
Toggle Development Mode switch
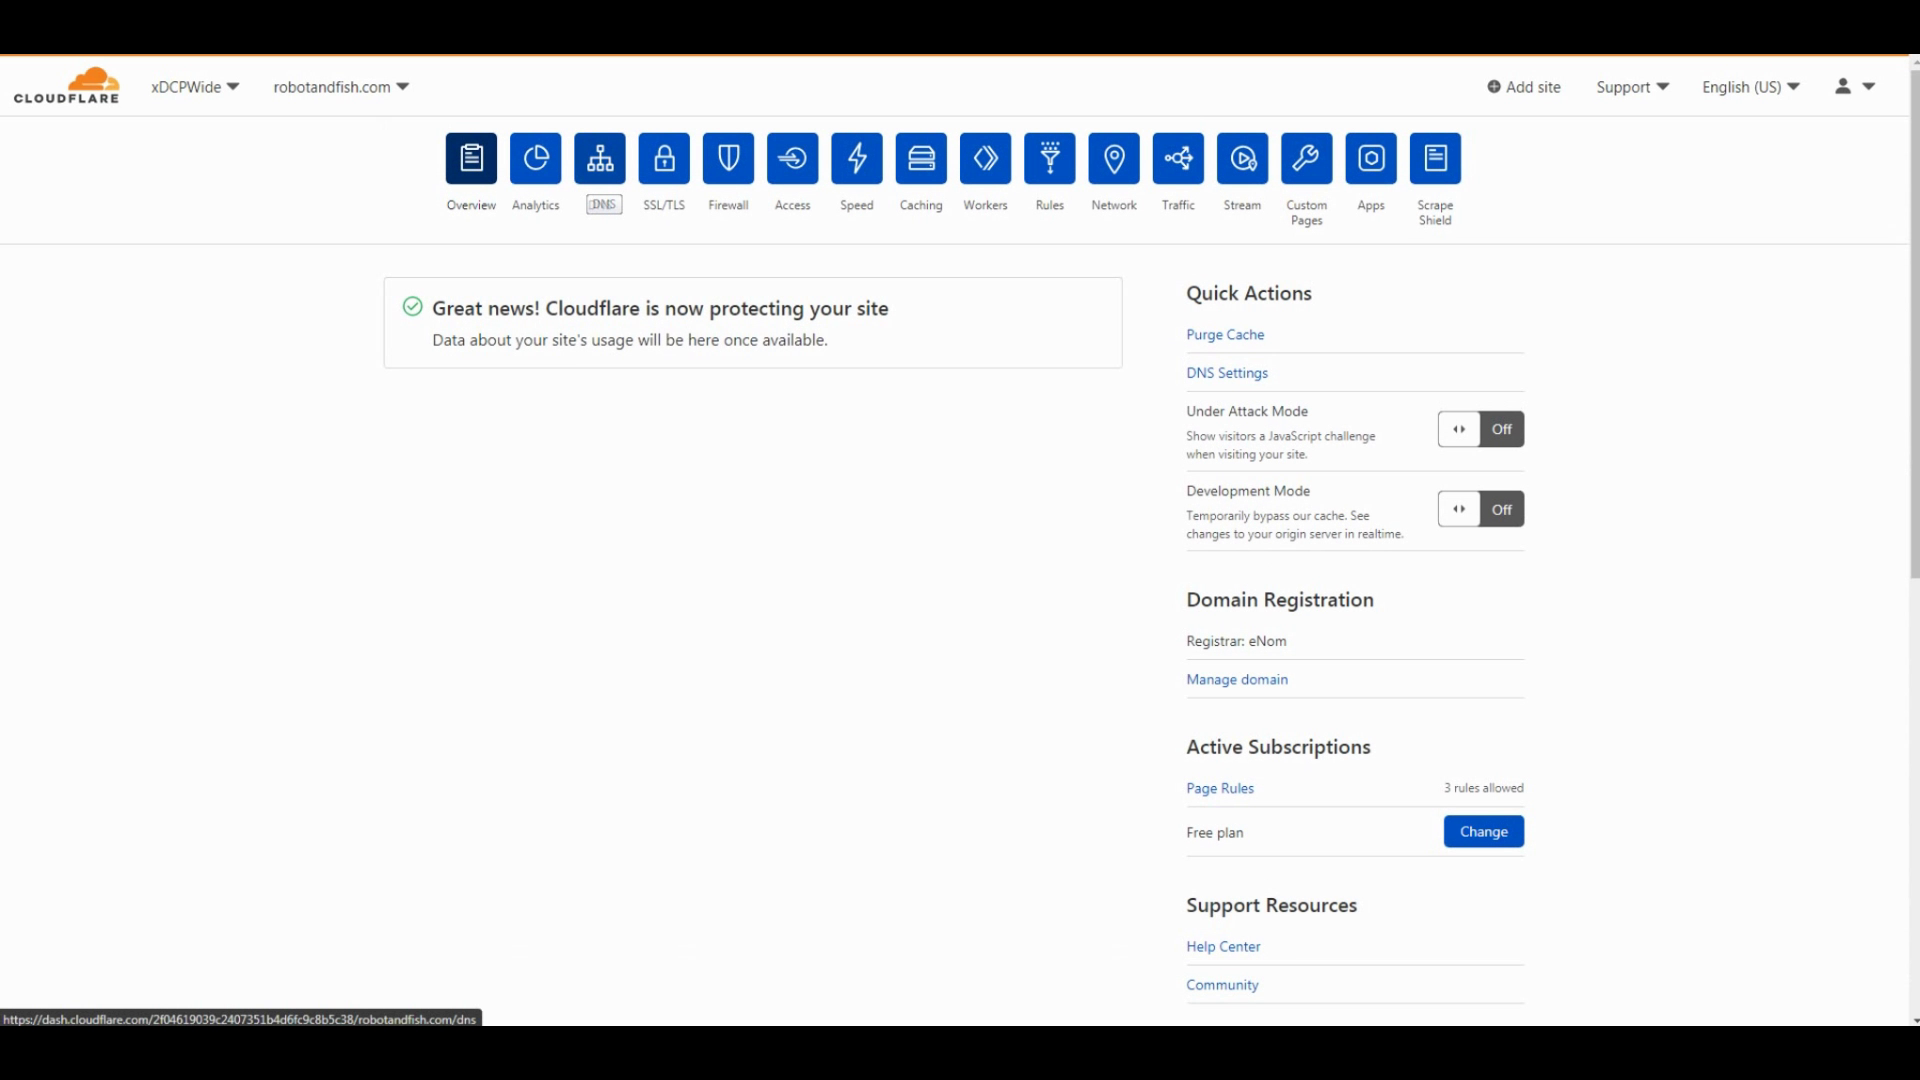[1480, 509]
